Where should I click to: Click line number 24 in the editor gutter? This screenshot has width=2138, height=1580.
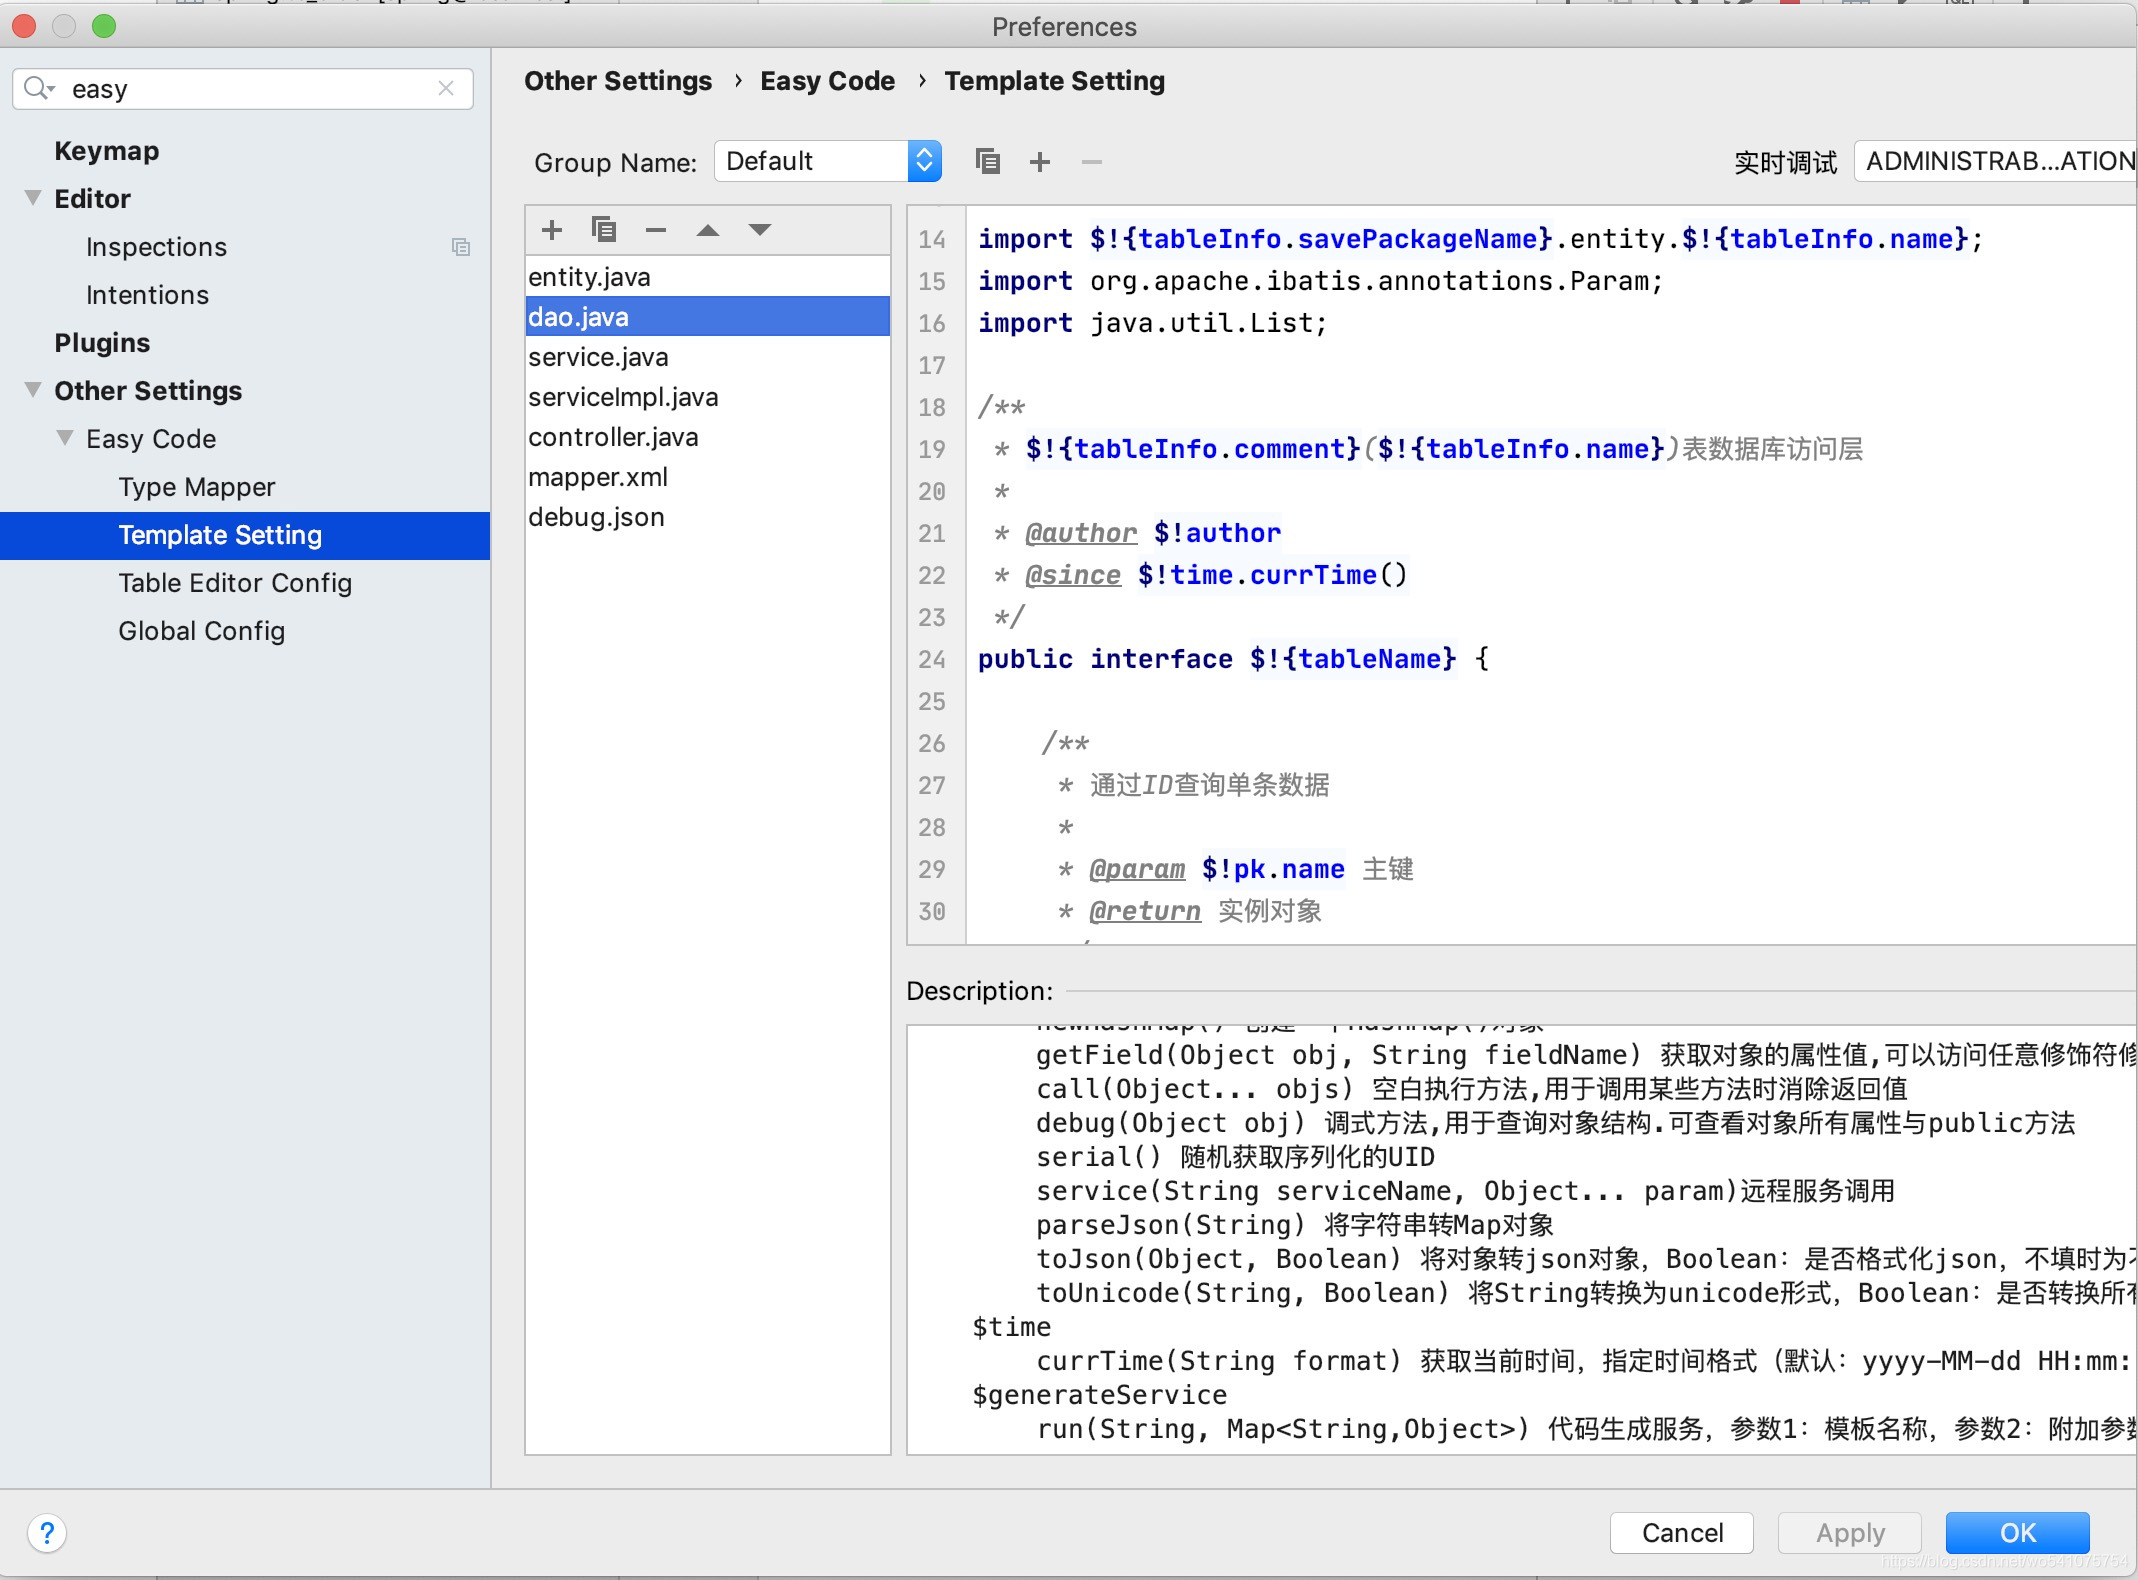pos(932,659)
